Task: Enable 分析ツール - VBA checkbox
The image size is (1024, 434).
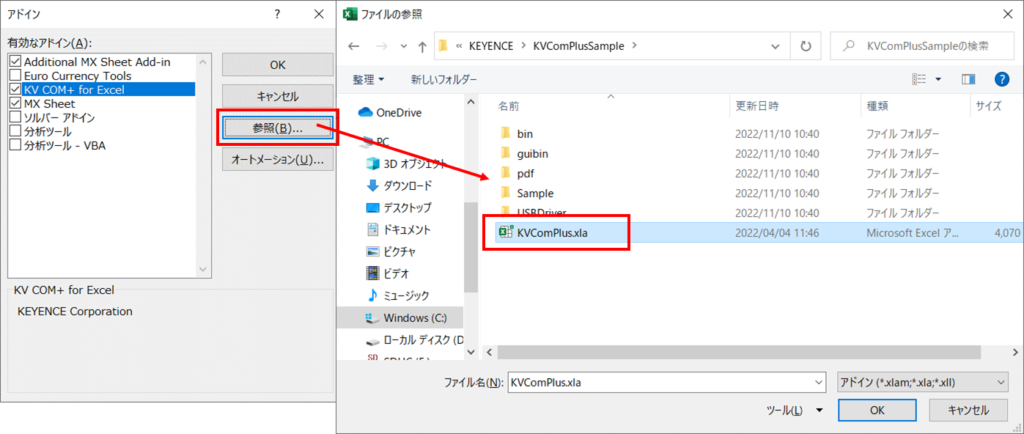Action: [x=16, y=145]
